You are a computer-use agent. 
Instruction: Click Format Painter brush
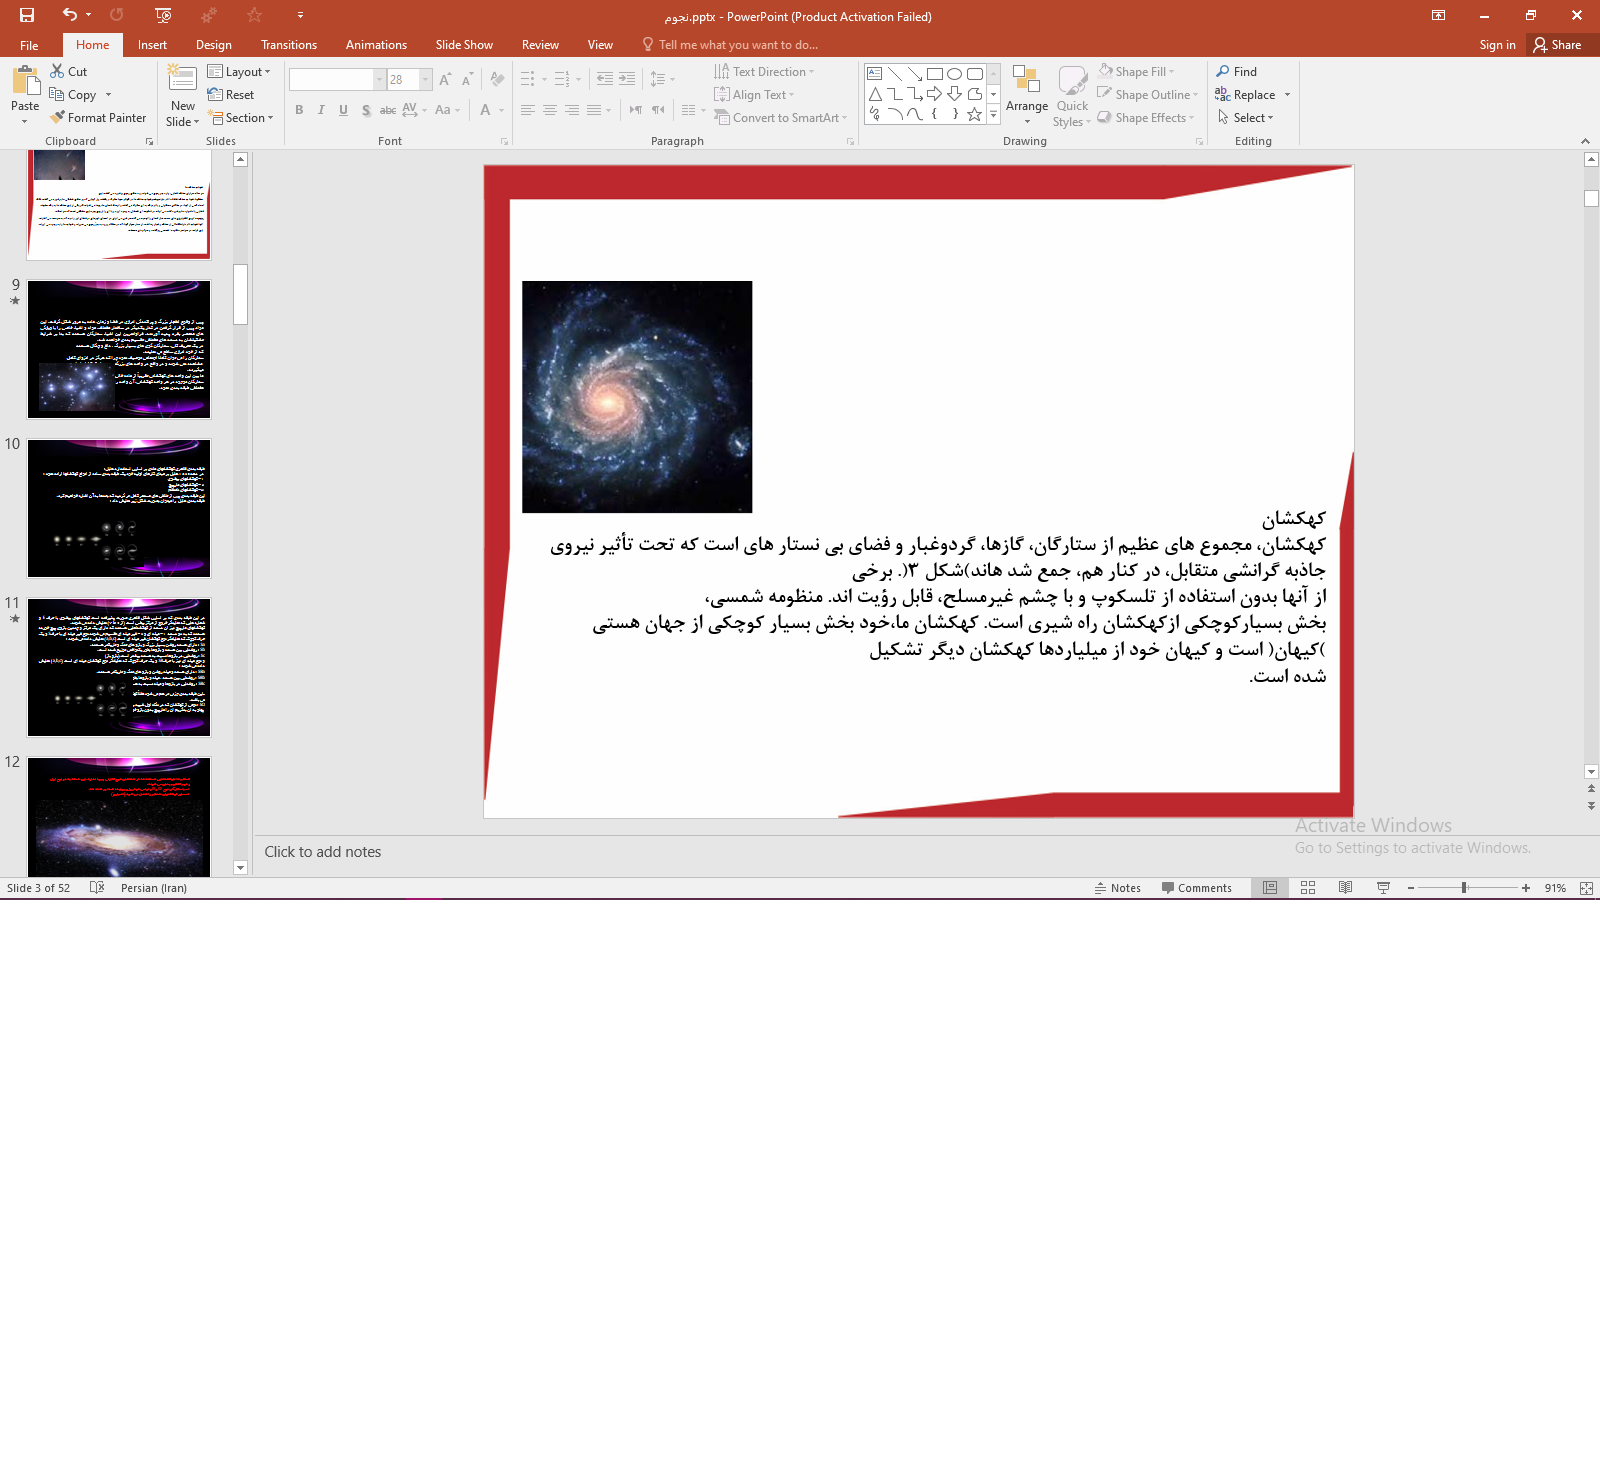tap(98, 118)
